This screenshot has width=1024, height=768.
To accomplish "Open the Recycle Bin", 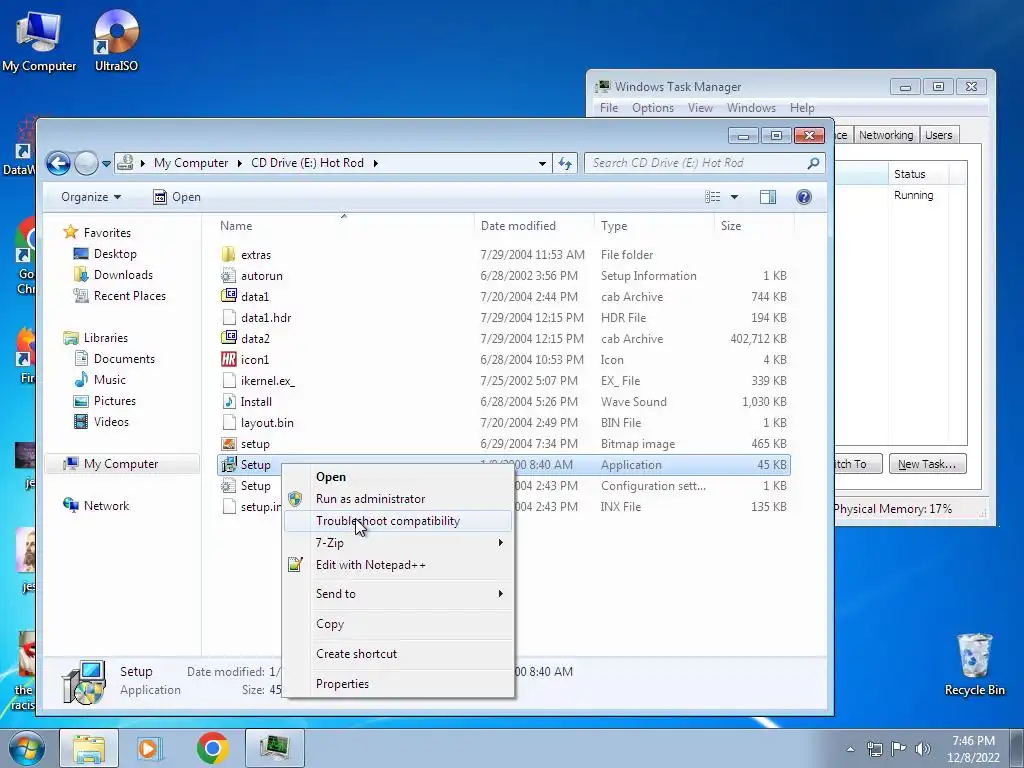I will (x=974, y=665).
